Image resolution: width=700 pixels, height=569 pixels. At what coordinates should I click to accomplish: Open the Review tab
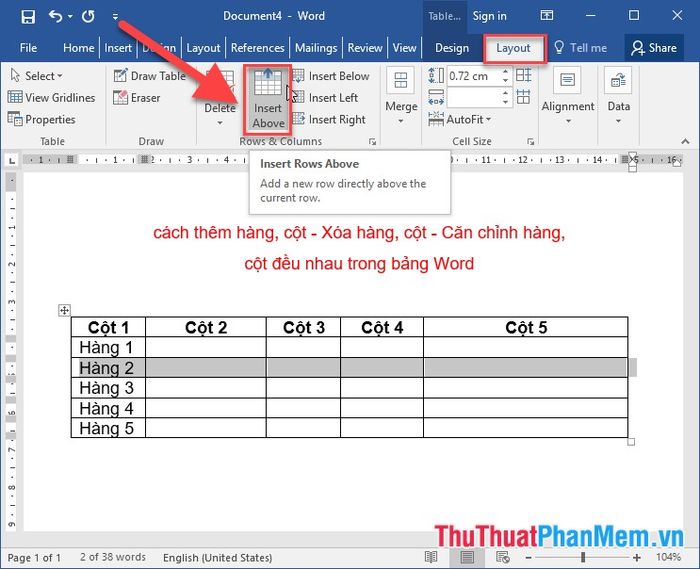tap(365, 48)
